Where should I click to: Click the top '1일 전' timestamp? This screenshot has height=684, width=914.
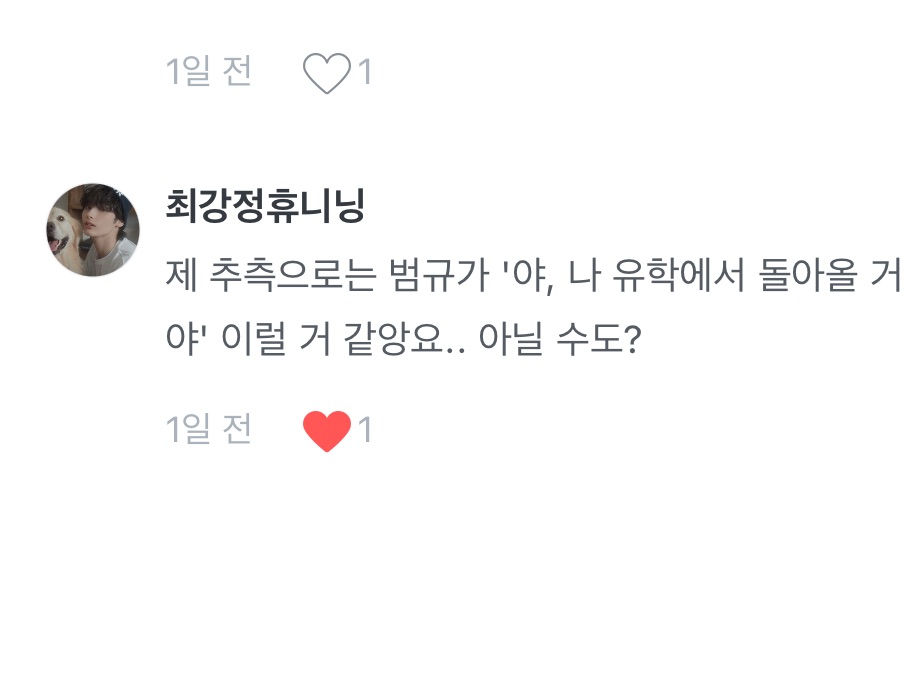click(209, 72)
